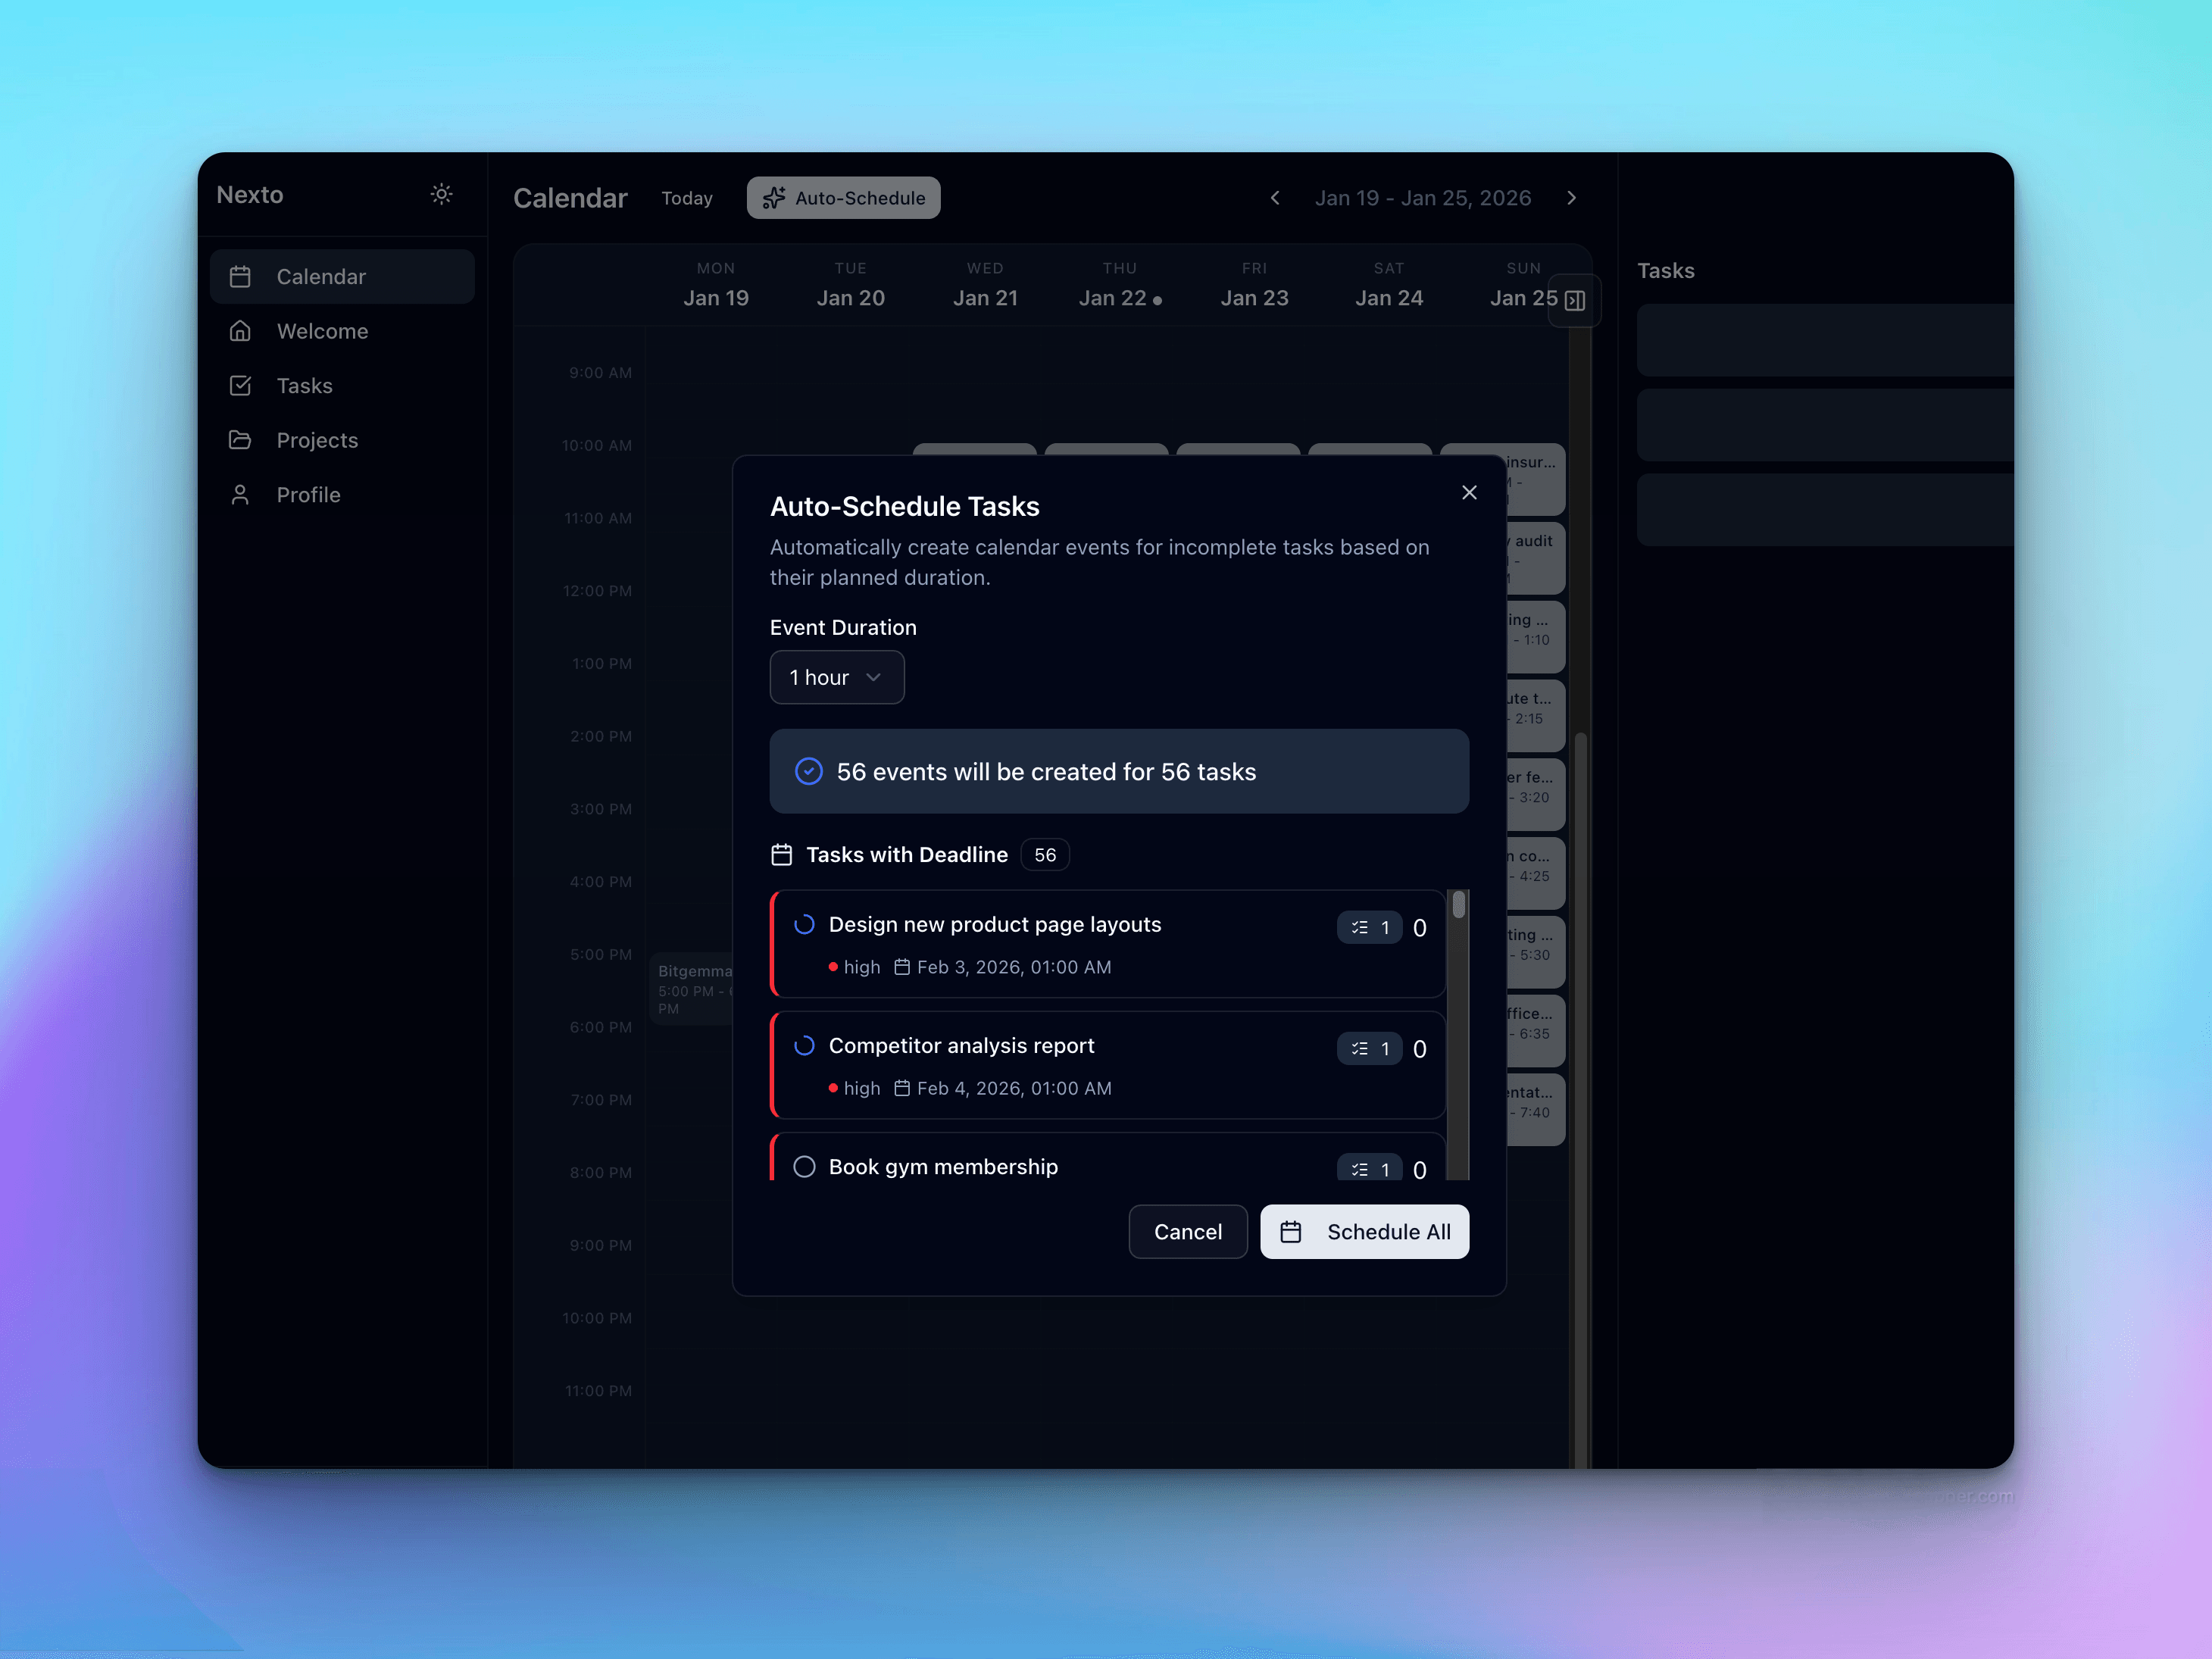Click the Profile person icon
This screenshot has height=1659, width=2212.
click(x=241, y=494)
